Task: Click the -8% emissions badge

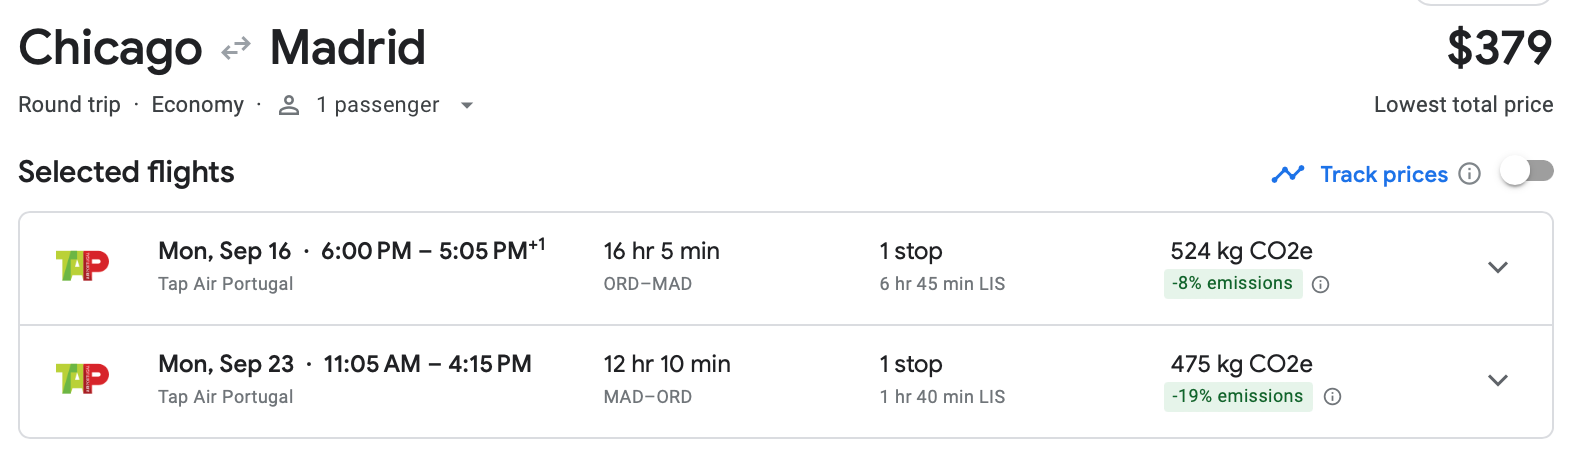Action: (1232, 284)
